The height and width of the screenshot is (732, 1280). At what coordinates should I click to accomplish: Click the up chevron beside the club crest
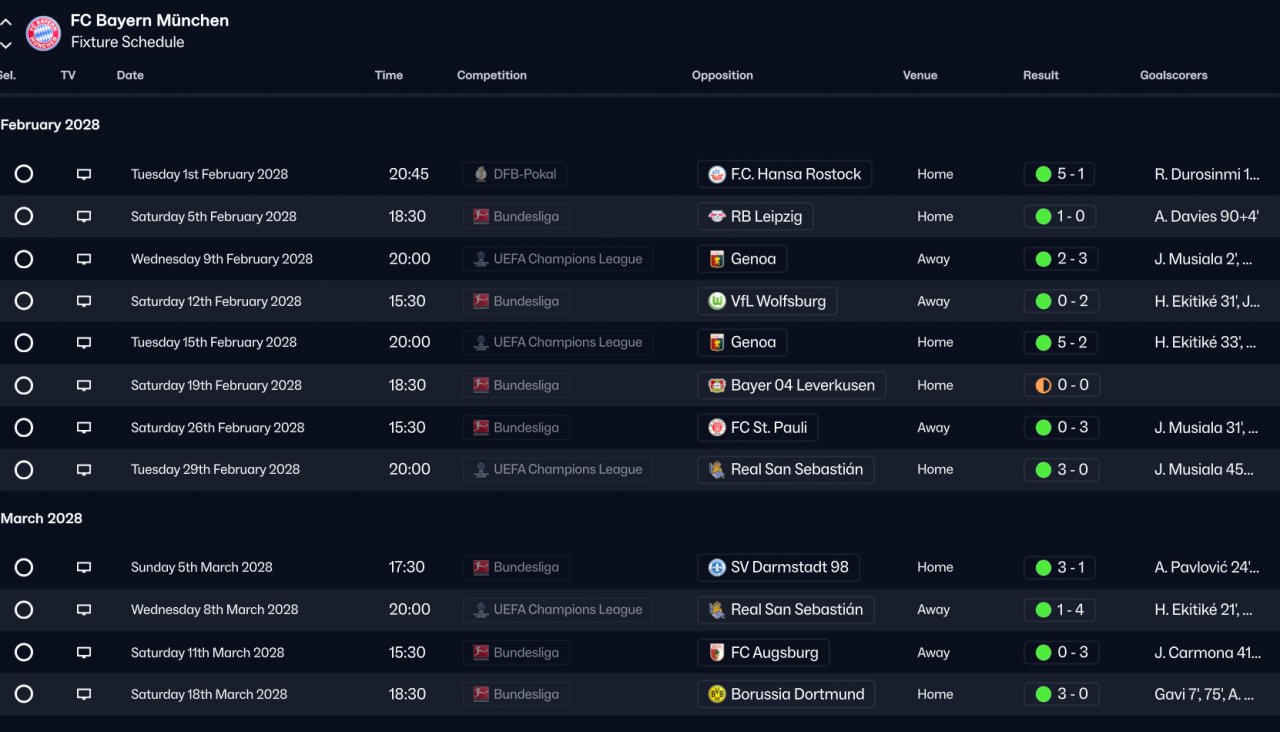pos(6,22)
